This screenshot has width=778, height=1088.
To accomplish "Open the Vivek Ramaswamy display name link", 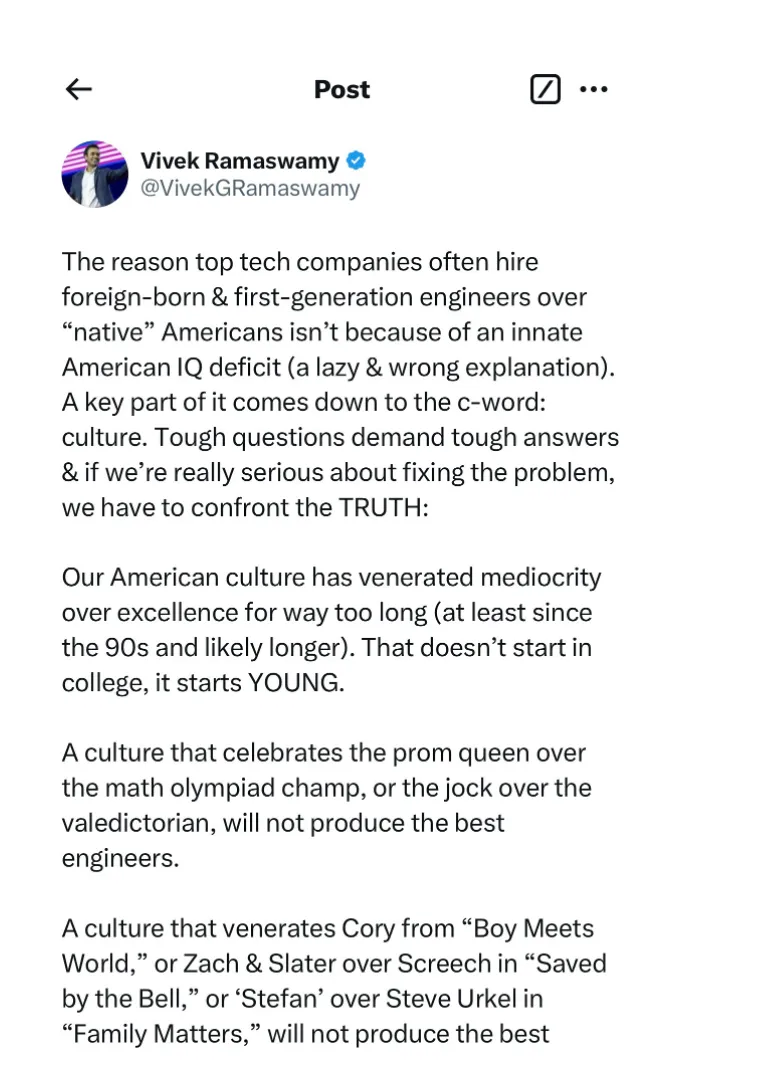I will (x=239, y=160).
